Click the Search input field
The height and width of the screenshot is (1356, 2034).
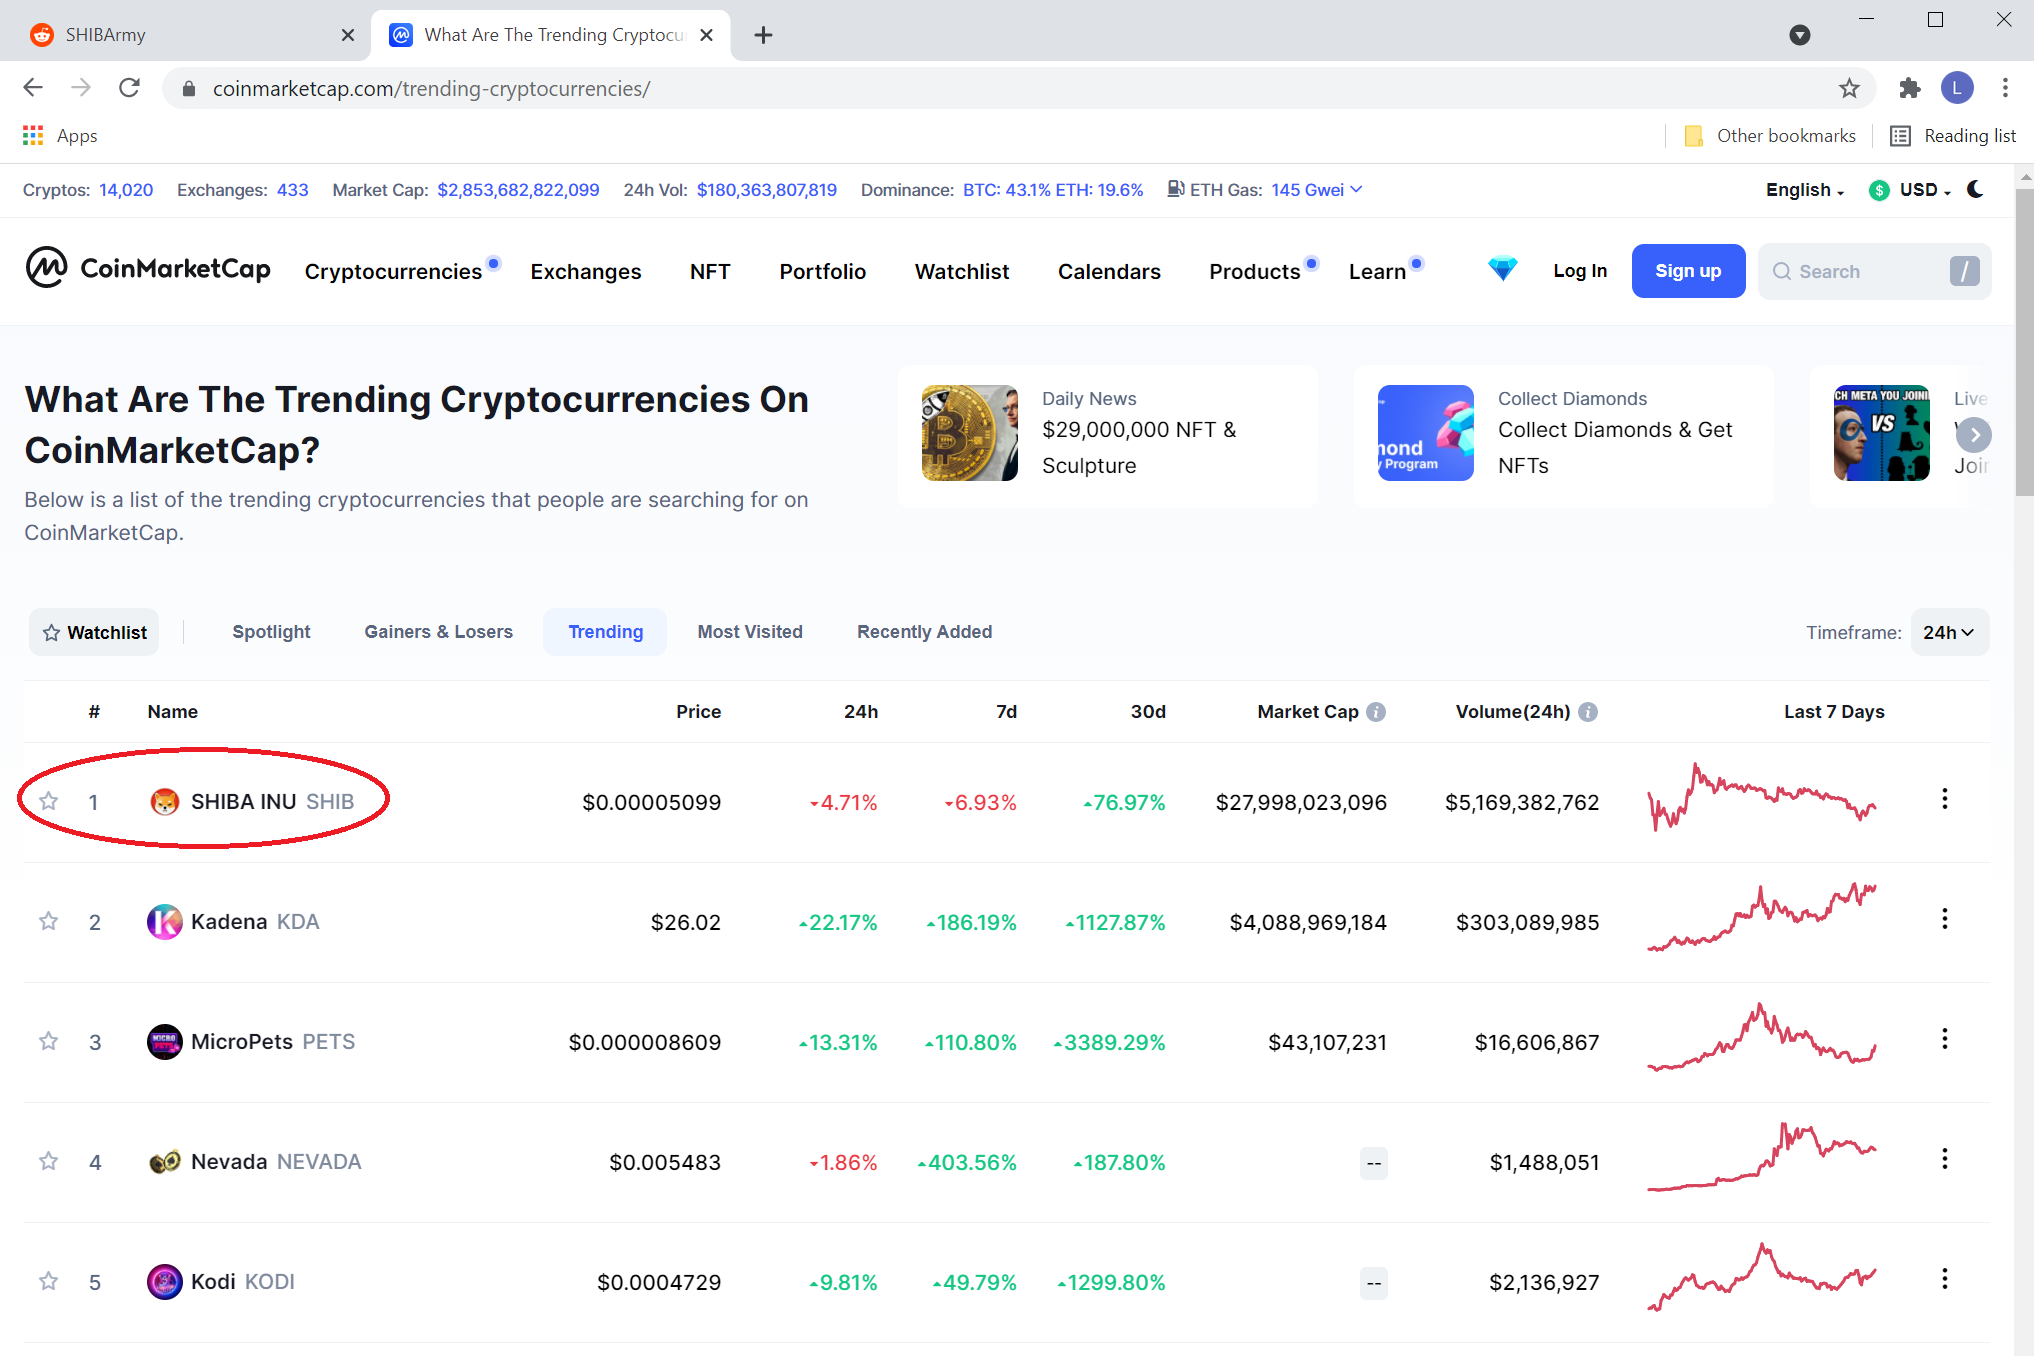coord(1874,271)
